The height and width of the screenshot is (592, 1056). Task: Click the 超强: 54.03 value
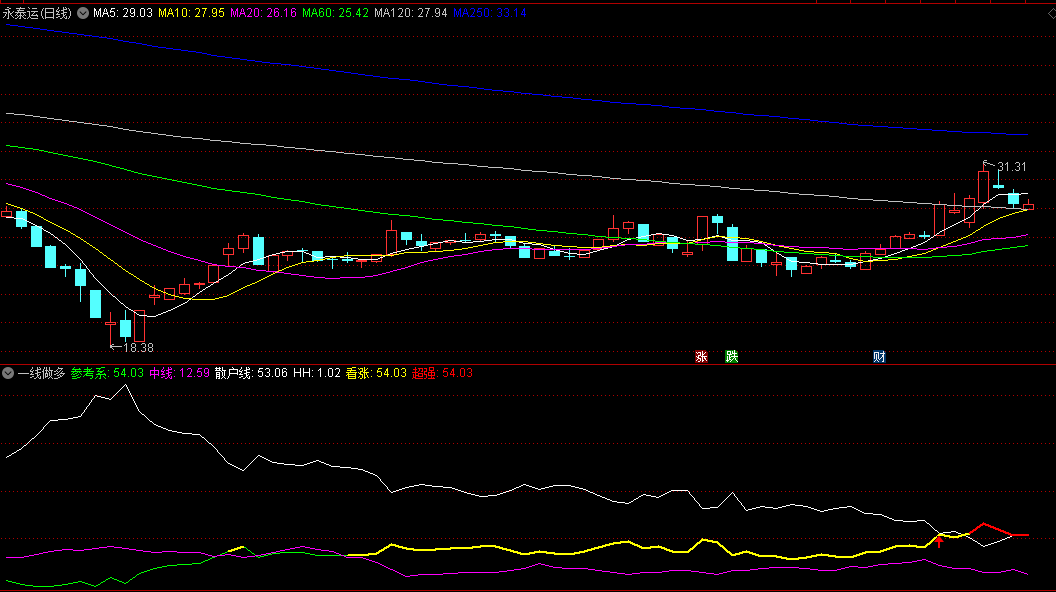click(442, 373)
